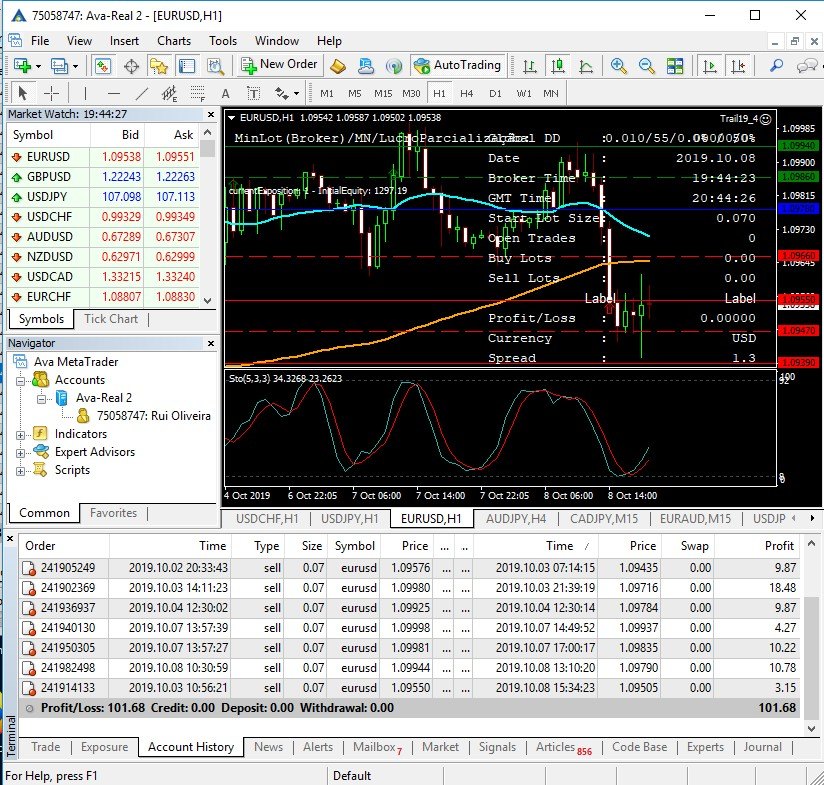Switch chart to Line Chart icon
Viewport: 824px width, 785px height.
point(585,66)
